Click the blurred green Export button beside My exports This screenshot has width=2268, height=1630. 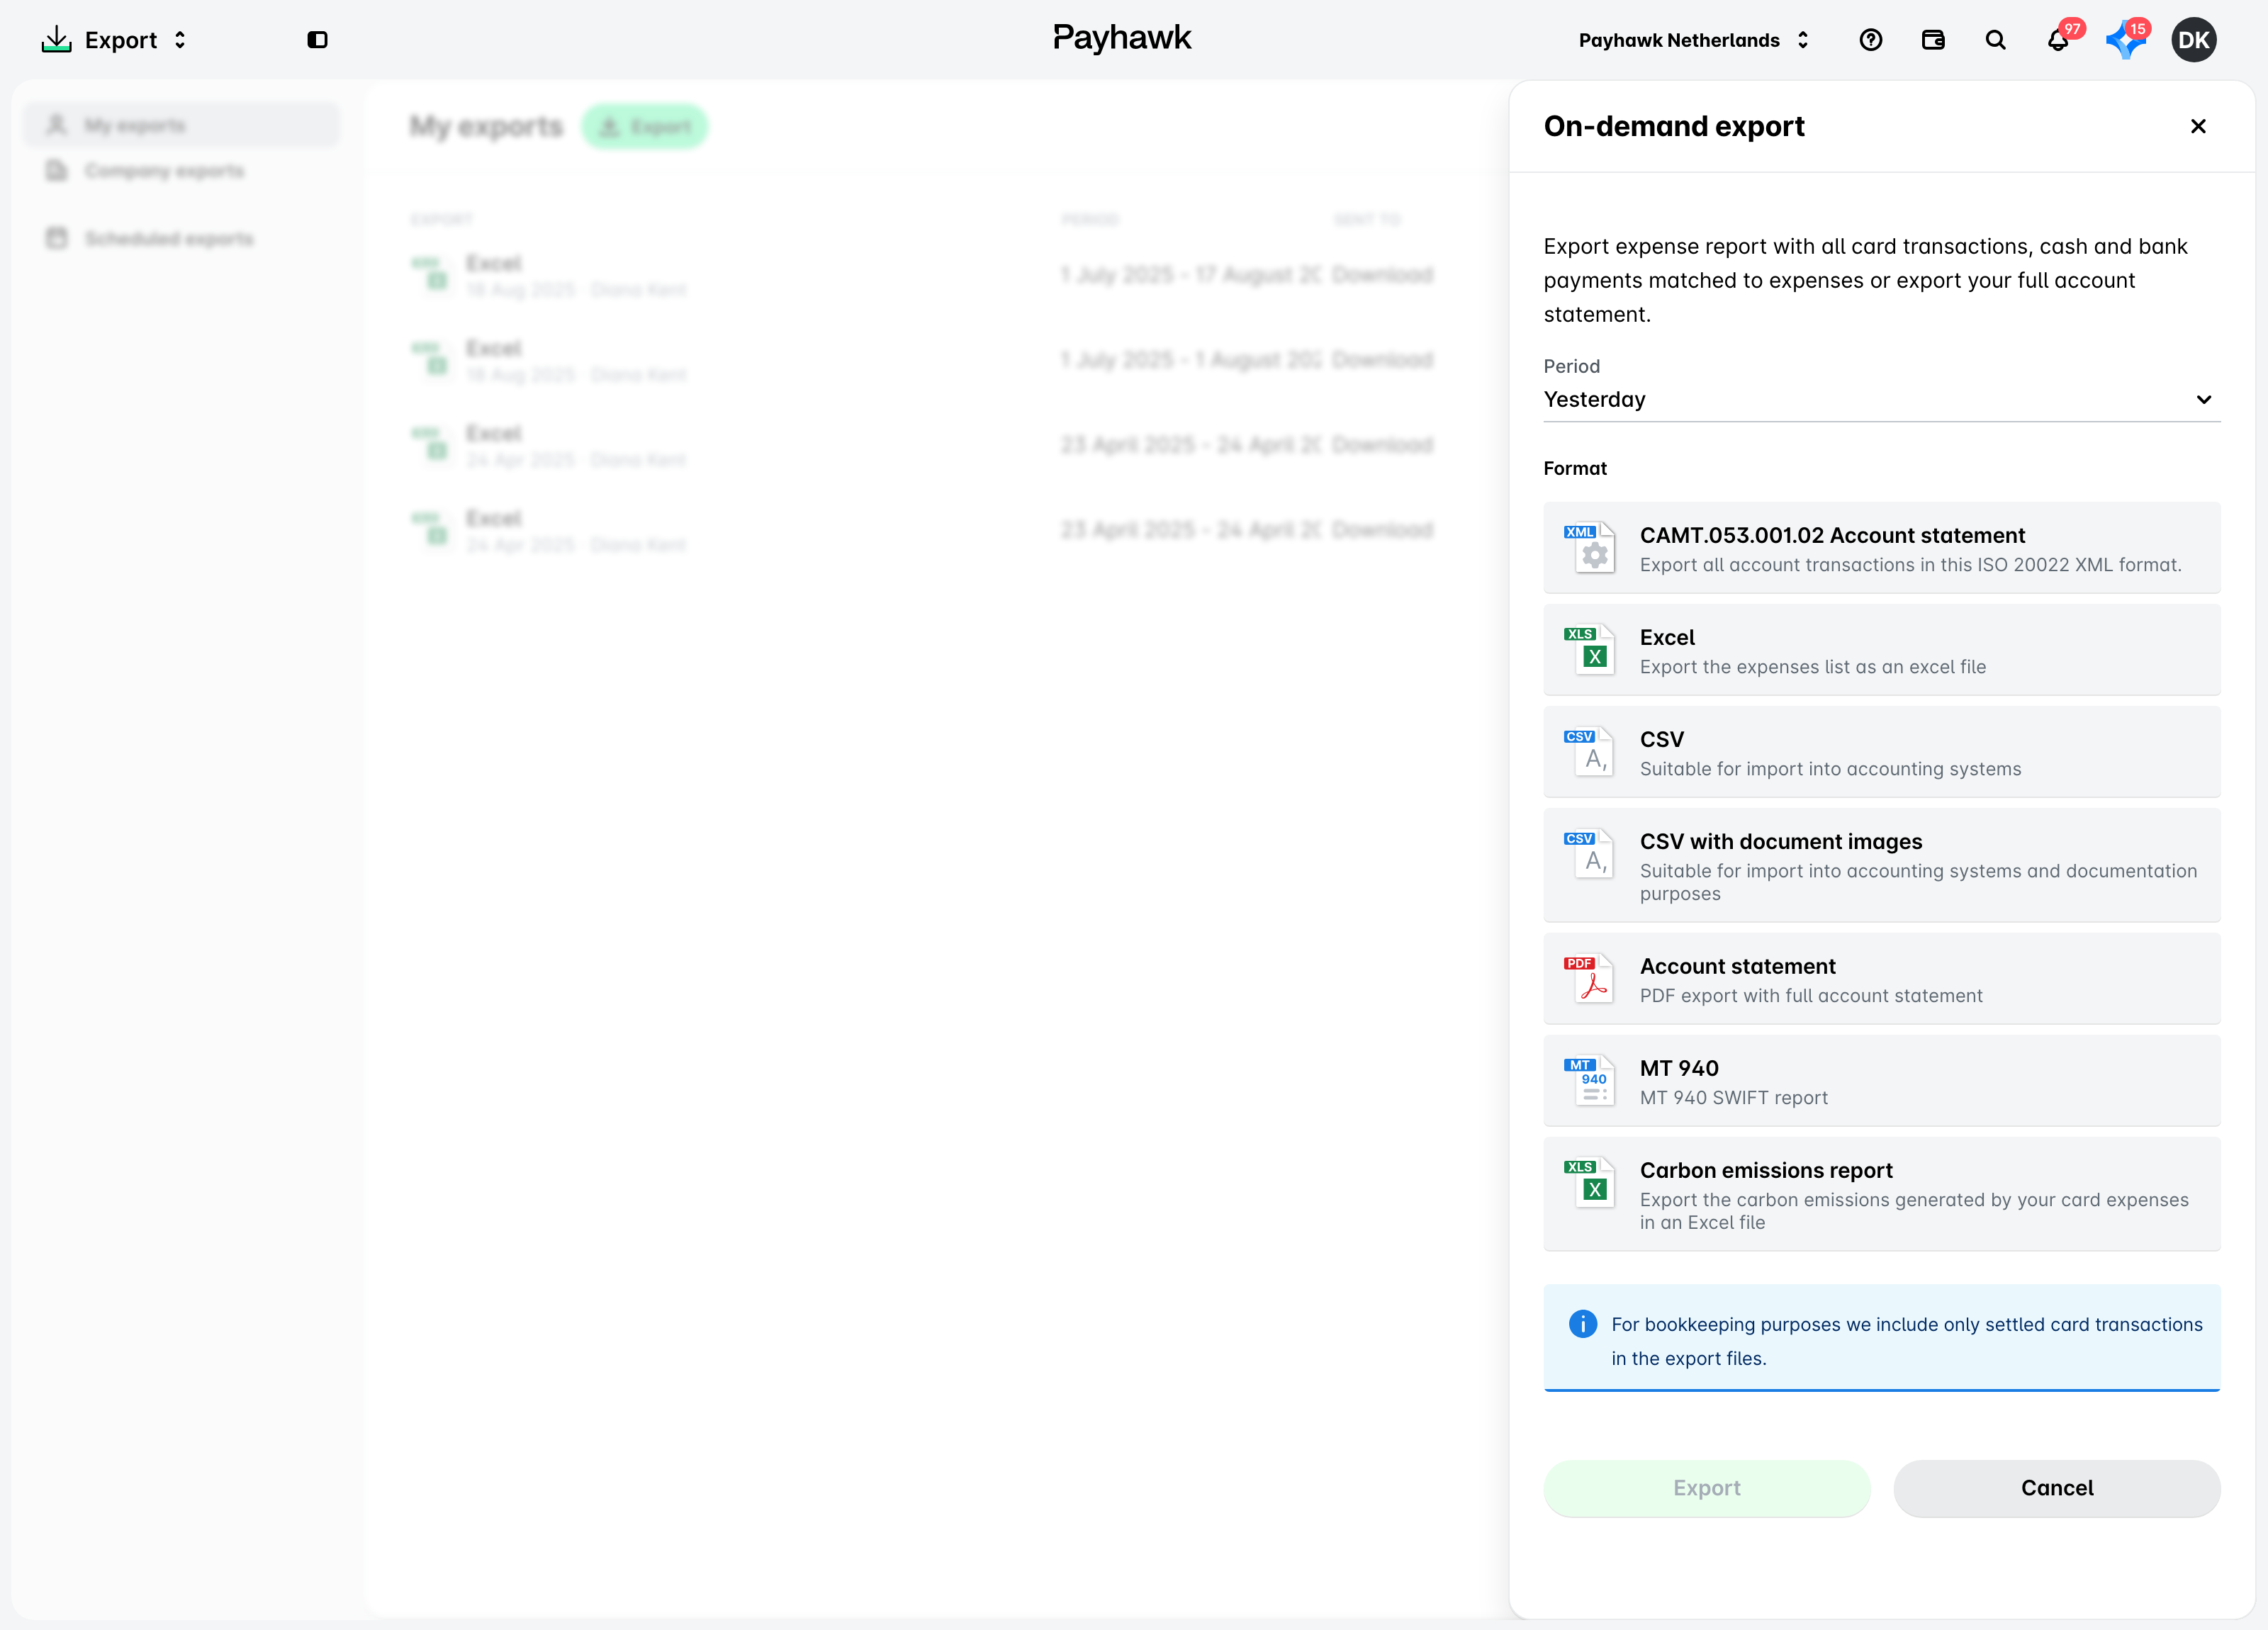click(645, 127)
